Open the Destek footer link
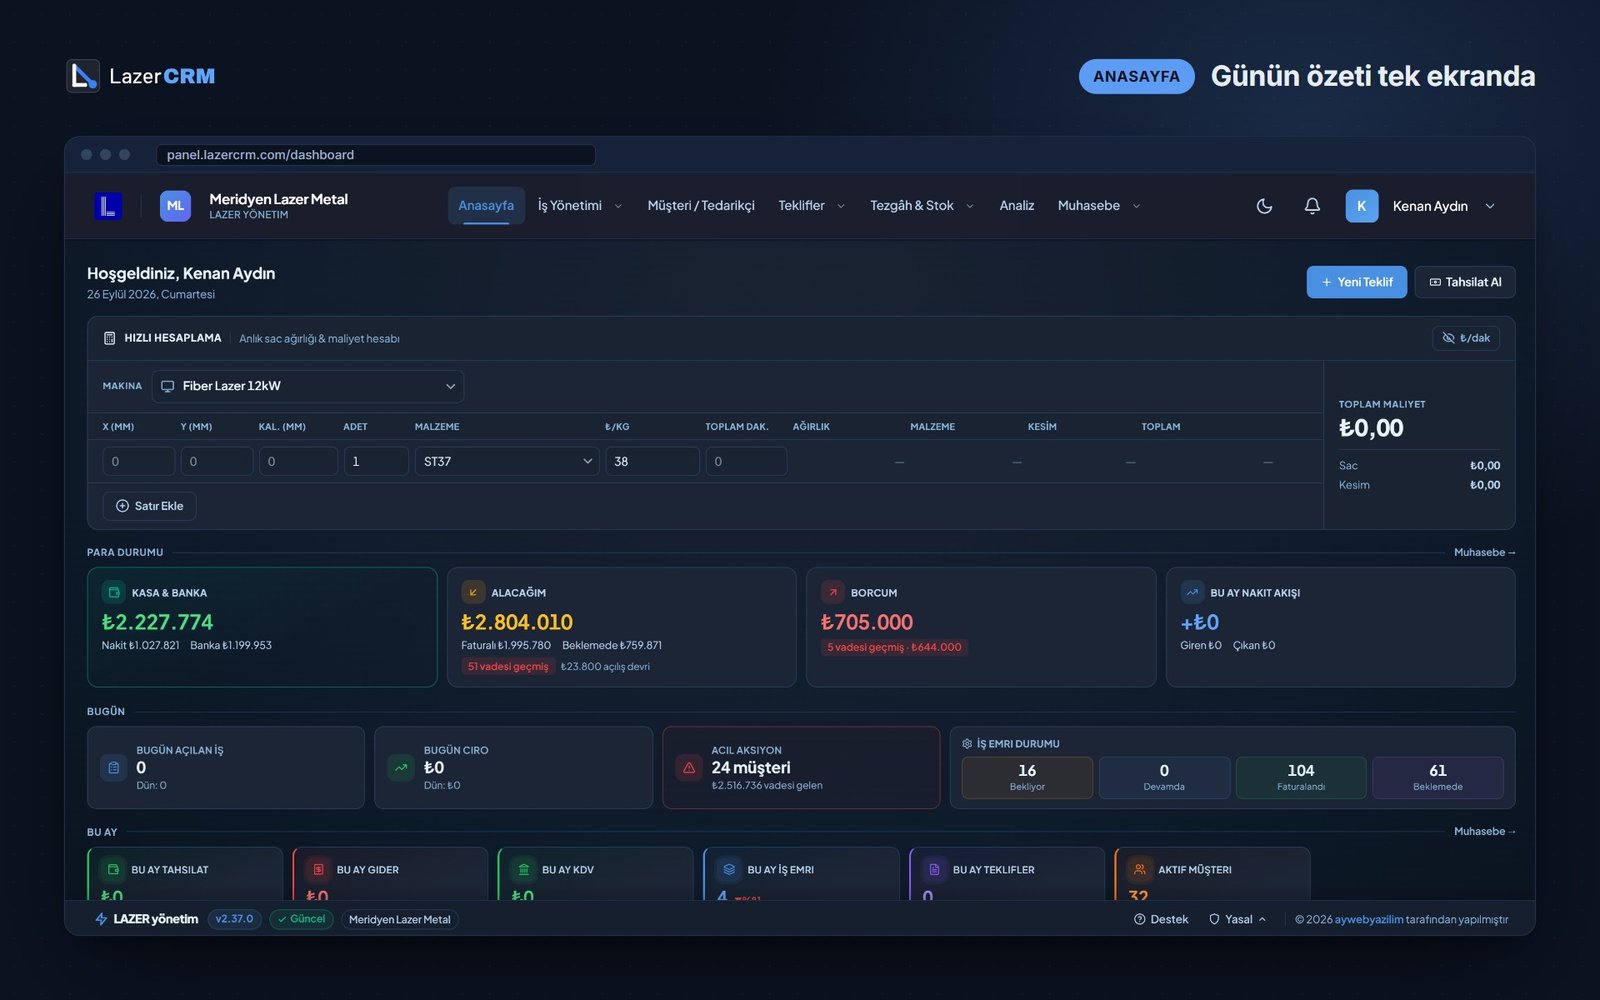 (x=1161, y=919)
